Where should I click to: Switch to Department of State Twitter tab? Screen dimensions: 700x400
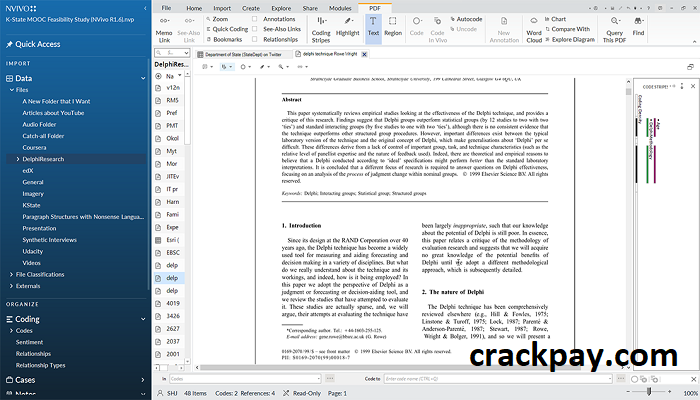243,54
